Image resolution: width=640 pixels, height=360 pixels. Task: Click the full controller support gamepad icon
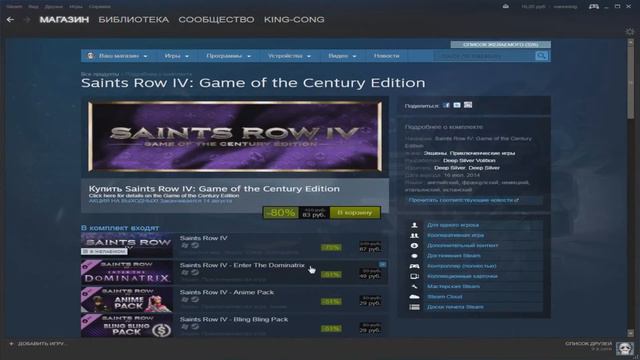point(414,266)
